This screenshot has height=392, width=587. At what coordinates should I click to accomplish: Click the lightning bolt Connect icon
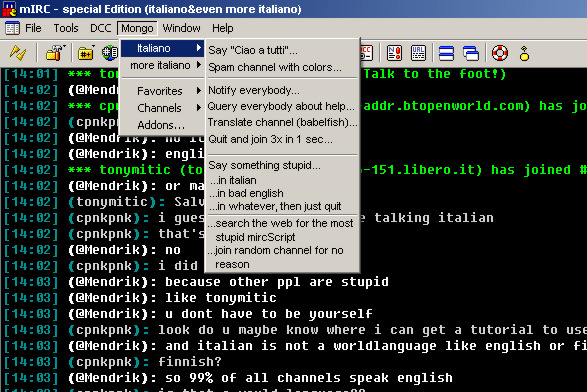pyautogui.click(x=18, y=53)
